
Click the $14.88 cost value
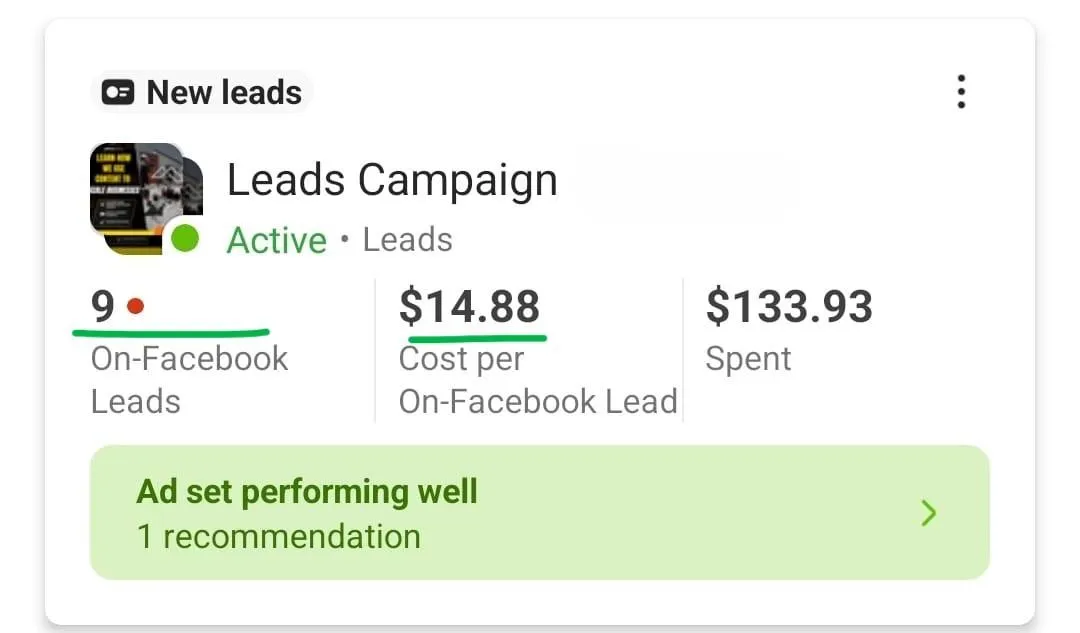[x=469, y=306]
